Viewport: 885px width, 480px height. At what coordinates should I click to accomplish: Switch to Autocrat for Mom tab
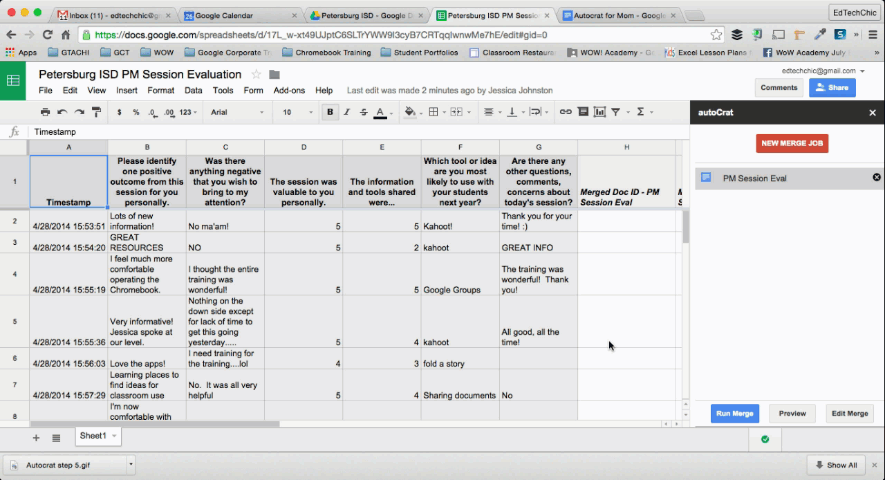pyautogui.click(x=619, y=15)
